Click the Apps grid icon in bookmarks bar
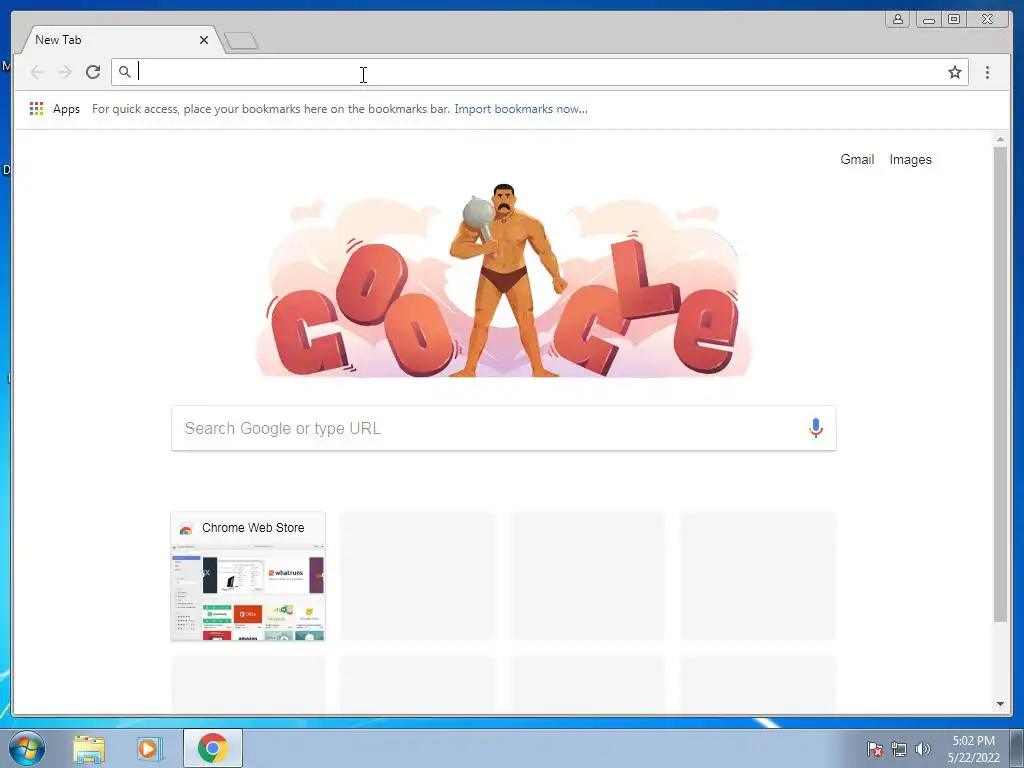1024x768 pixels. click(x=37, y=108)
